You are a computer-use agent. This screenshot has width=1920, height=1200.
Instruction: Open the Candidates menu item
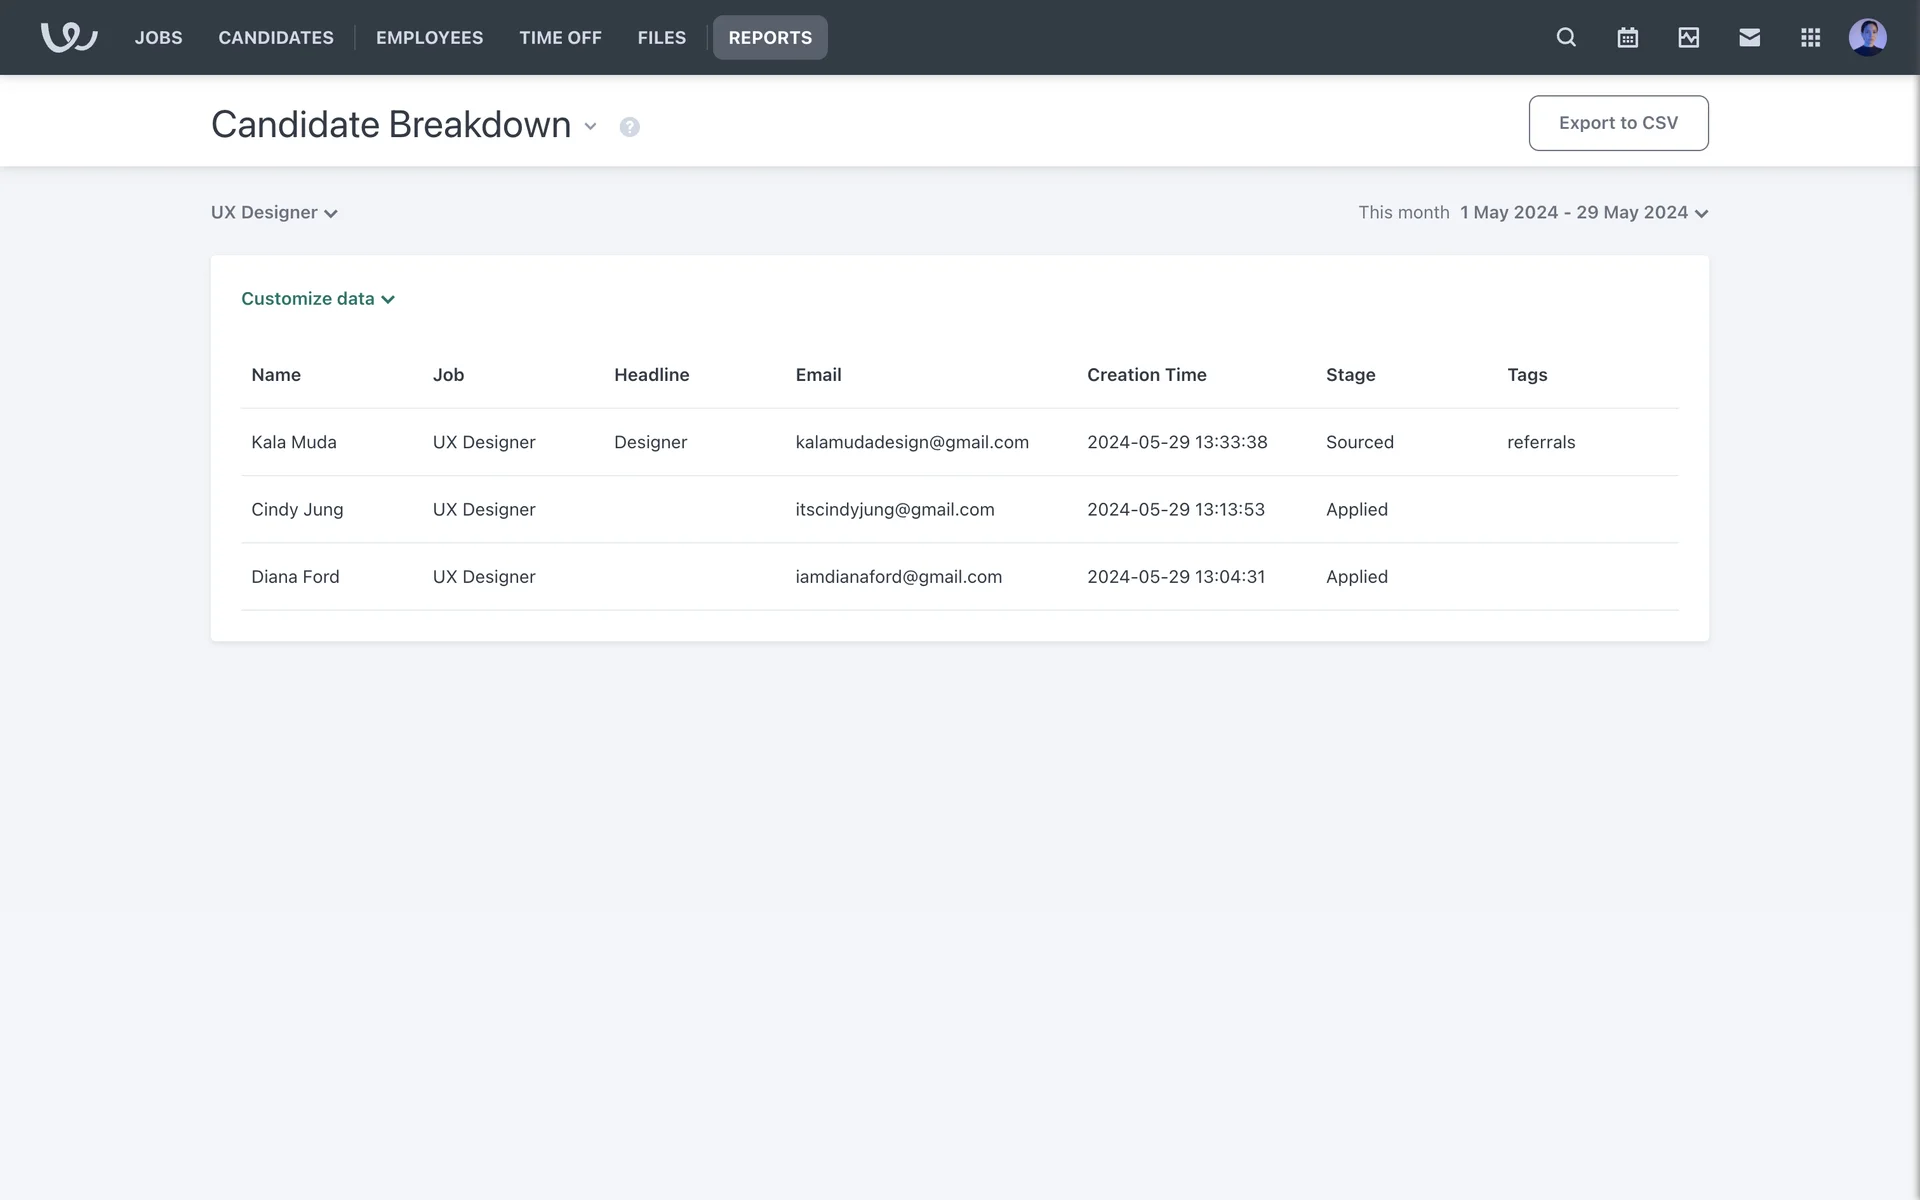276,37
